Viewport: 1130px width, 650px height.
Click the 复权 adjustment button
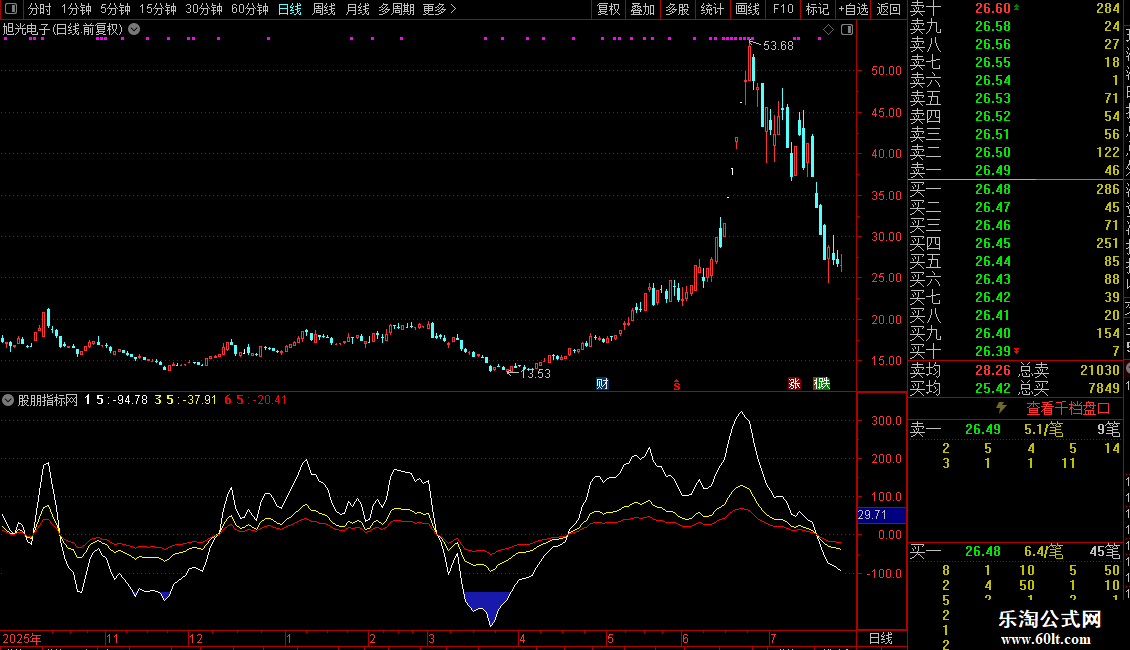(x=608, y=9)
